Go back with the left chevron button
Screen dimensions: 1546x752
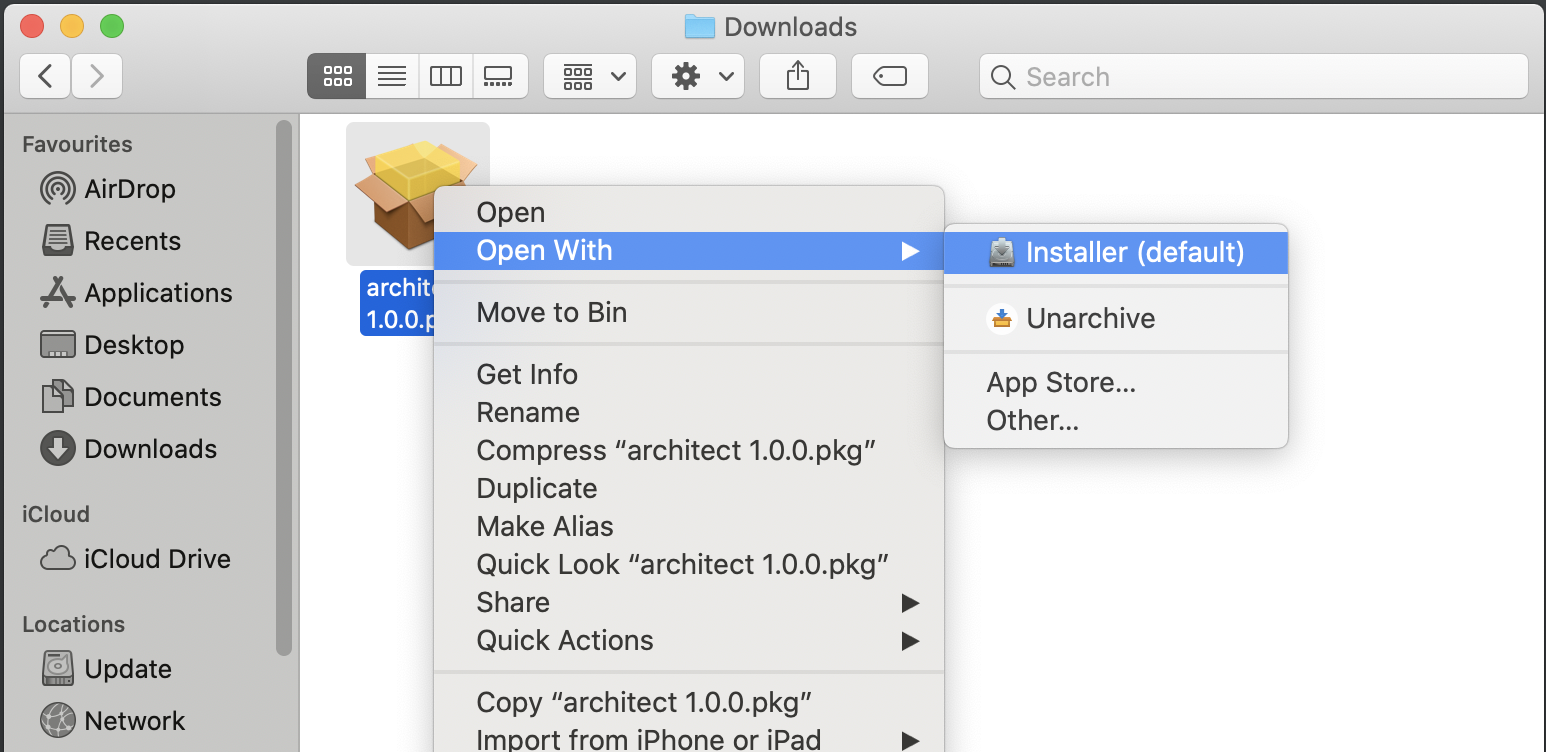[x=45, y=76]
